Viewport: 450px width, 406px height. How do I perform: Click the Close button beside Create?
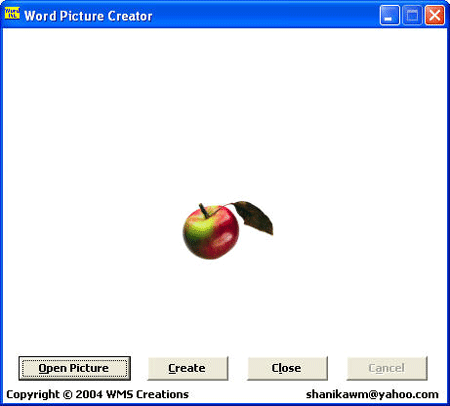pyautogui.click(x=287, y=368)
